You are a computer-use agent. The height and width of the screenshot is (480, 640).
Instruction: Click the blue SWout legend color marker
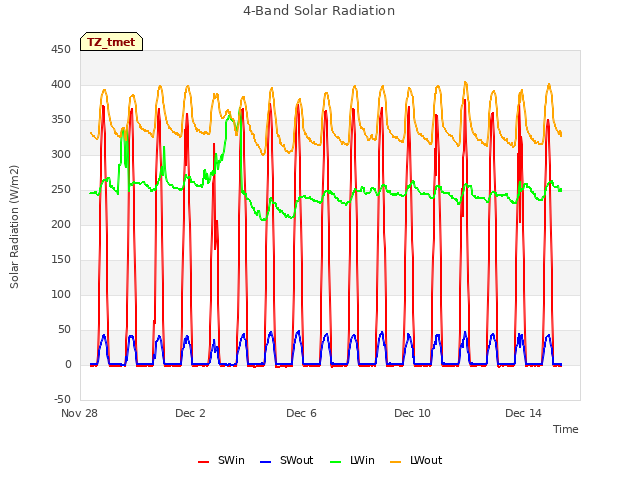265,462
